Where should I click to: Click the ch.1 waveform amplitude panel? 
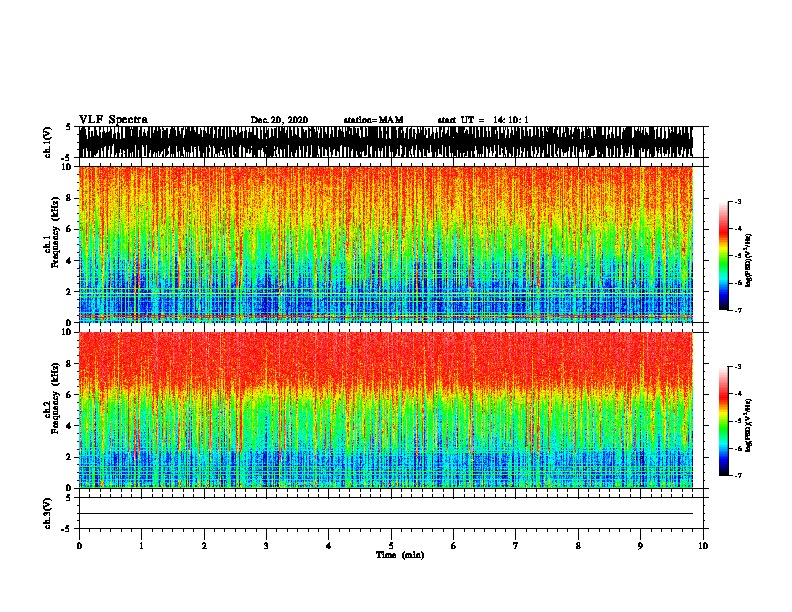[x=386, y=142]
